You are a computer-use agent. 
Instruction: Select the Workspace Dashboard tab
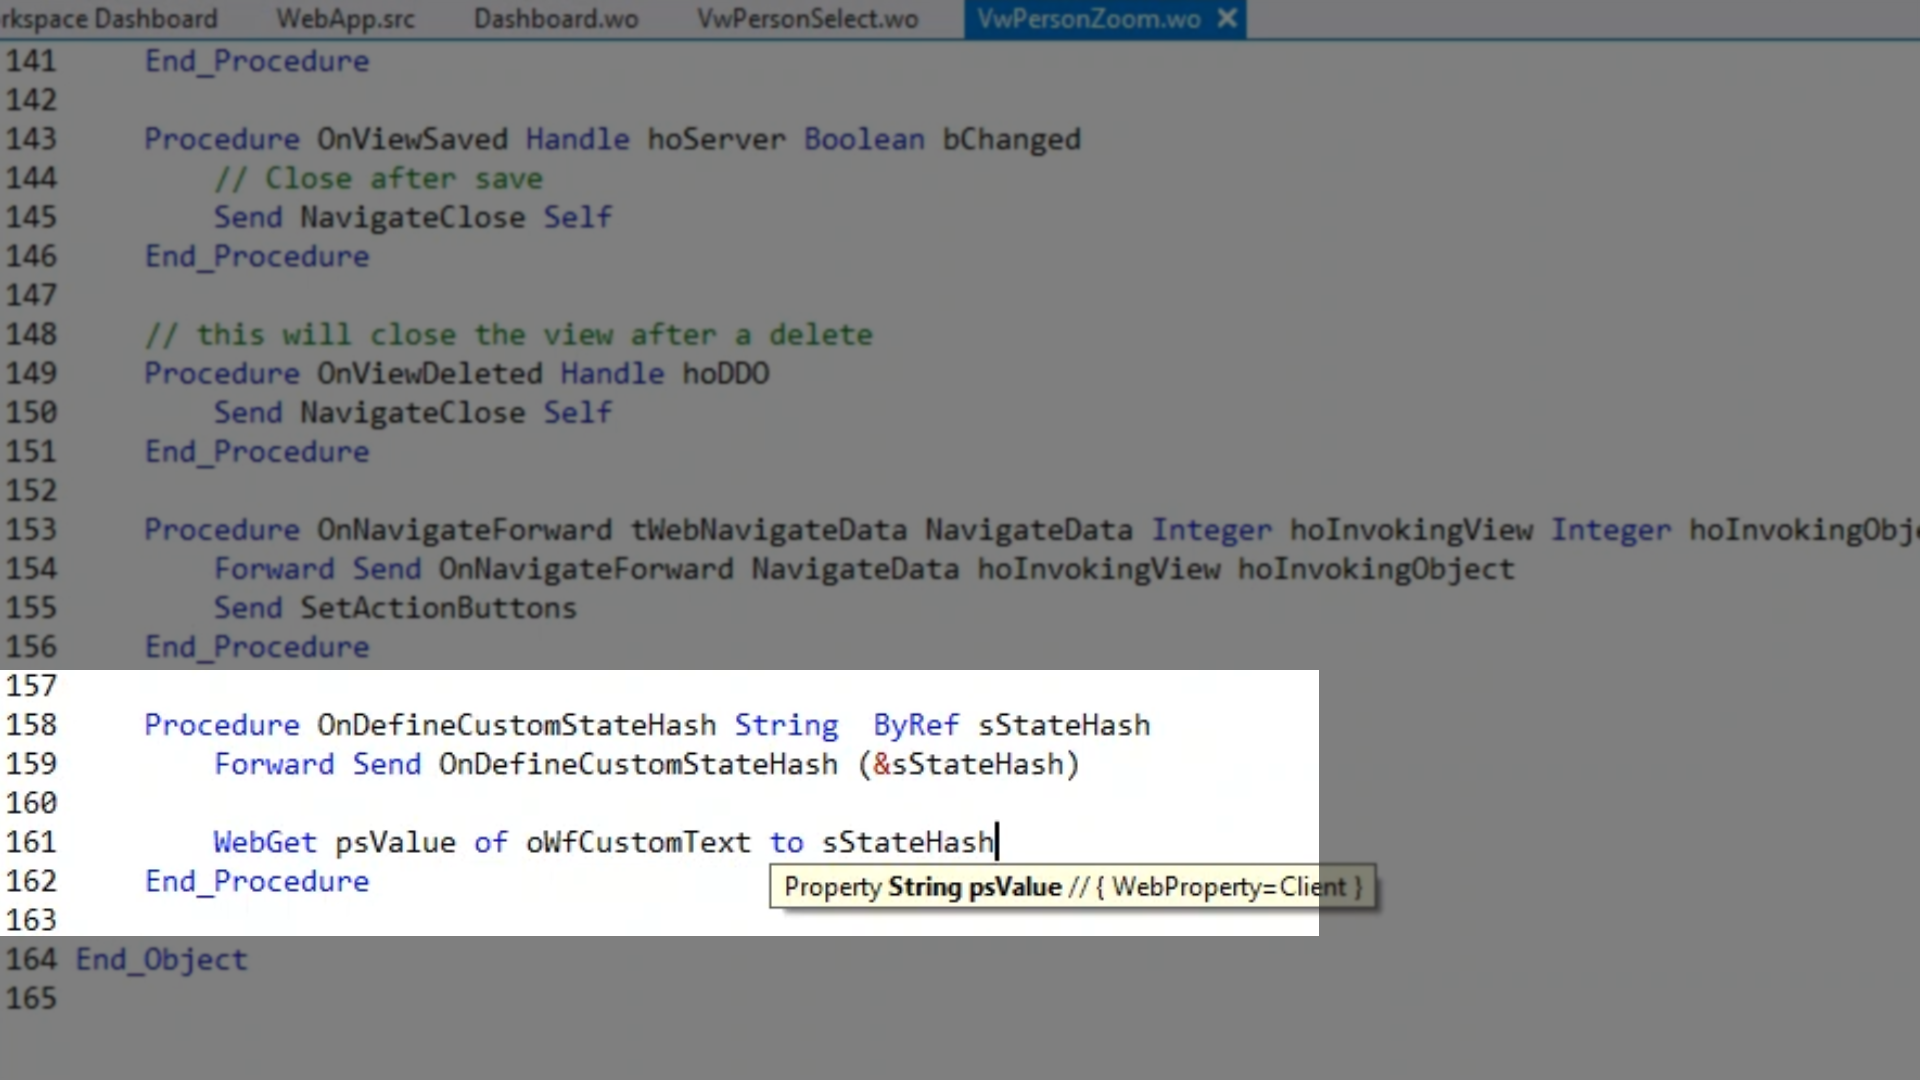108,19
